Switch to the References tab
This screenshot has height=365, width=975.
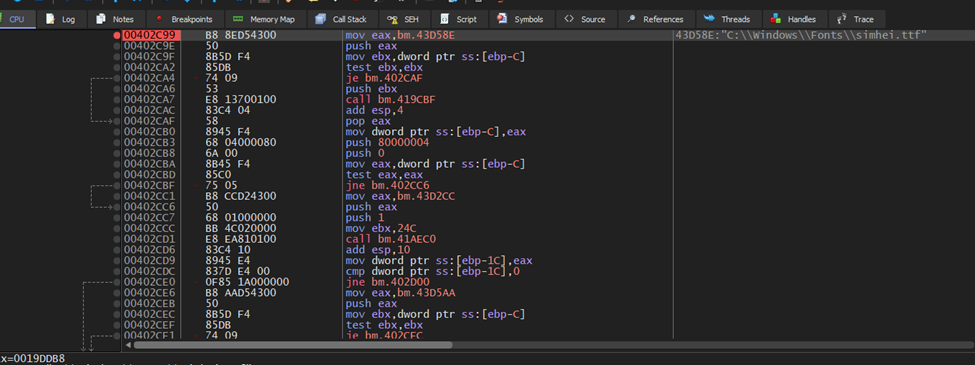point(656,19)
